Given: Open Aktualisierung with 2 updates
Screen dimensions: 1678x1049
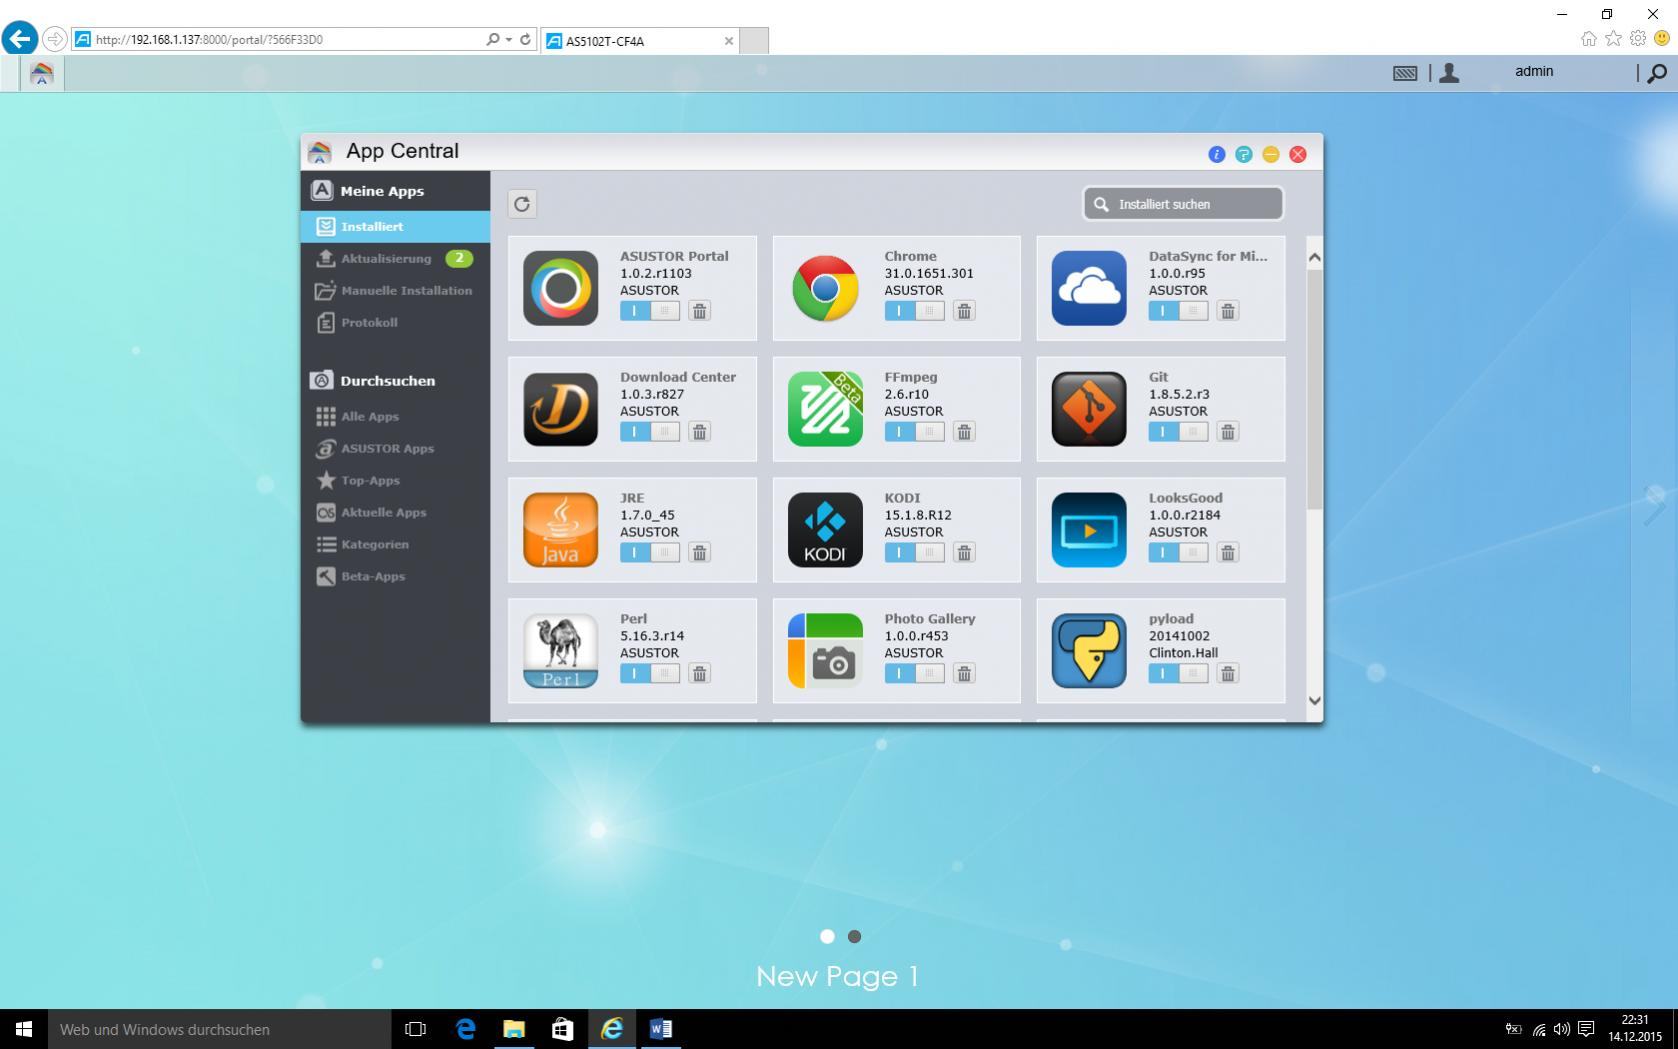Looking at the screenshot, I should [x=395, y=258].
